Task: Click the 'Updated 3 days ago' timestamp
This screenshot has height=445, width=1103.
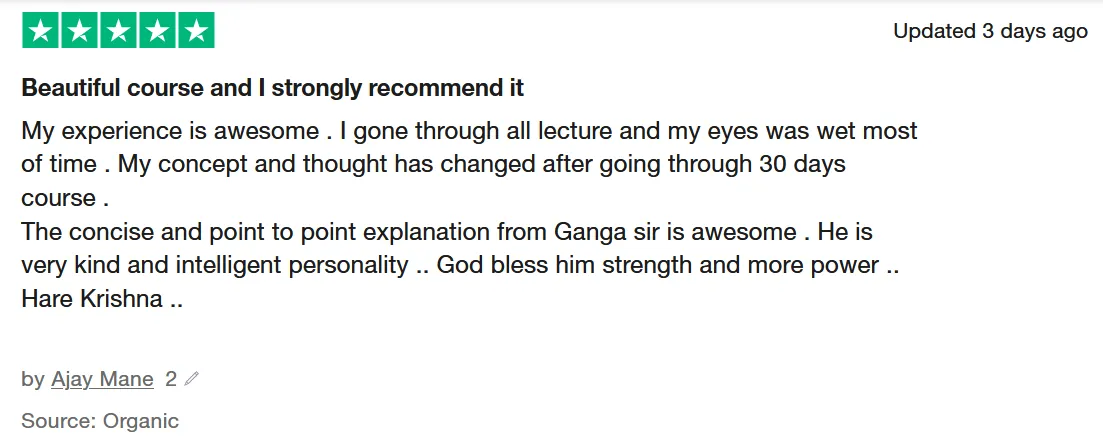Action: pos(989,31)
